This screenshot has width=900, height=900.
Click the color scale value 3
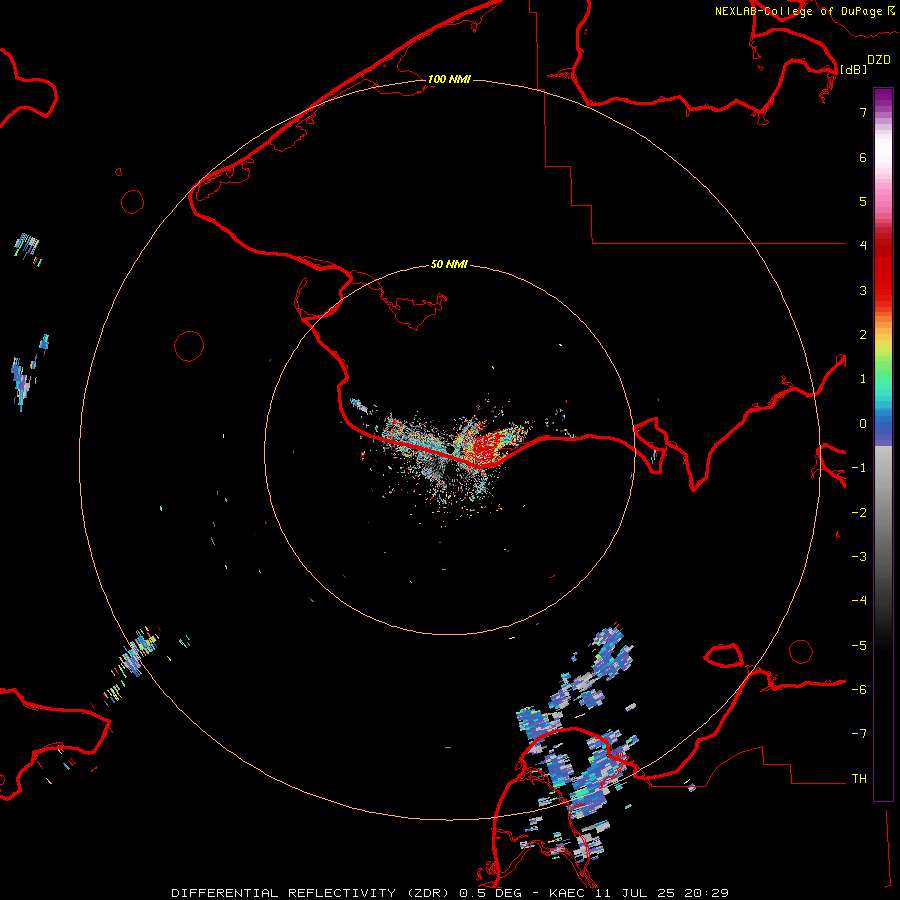(863, 290)
